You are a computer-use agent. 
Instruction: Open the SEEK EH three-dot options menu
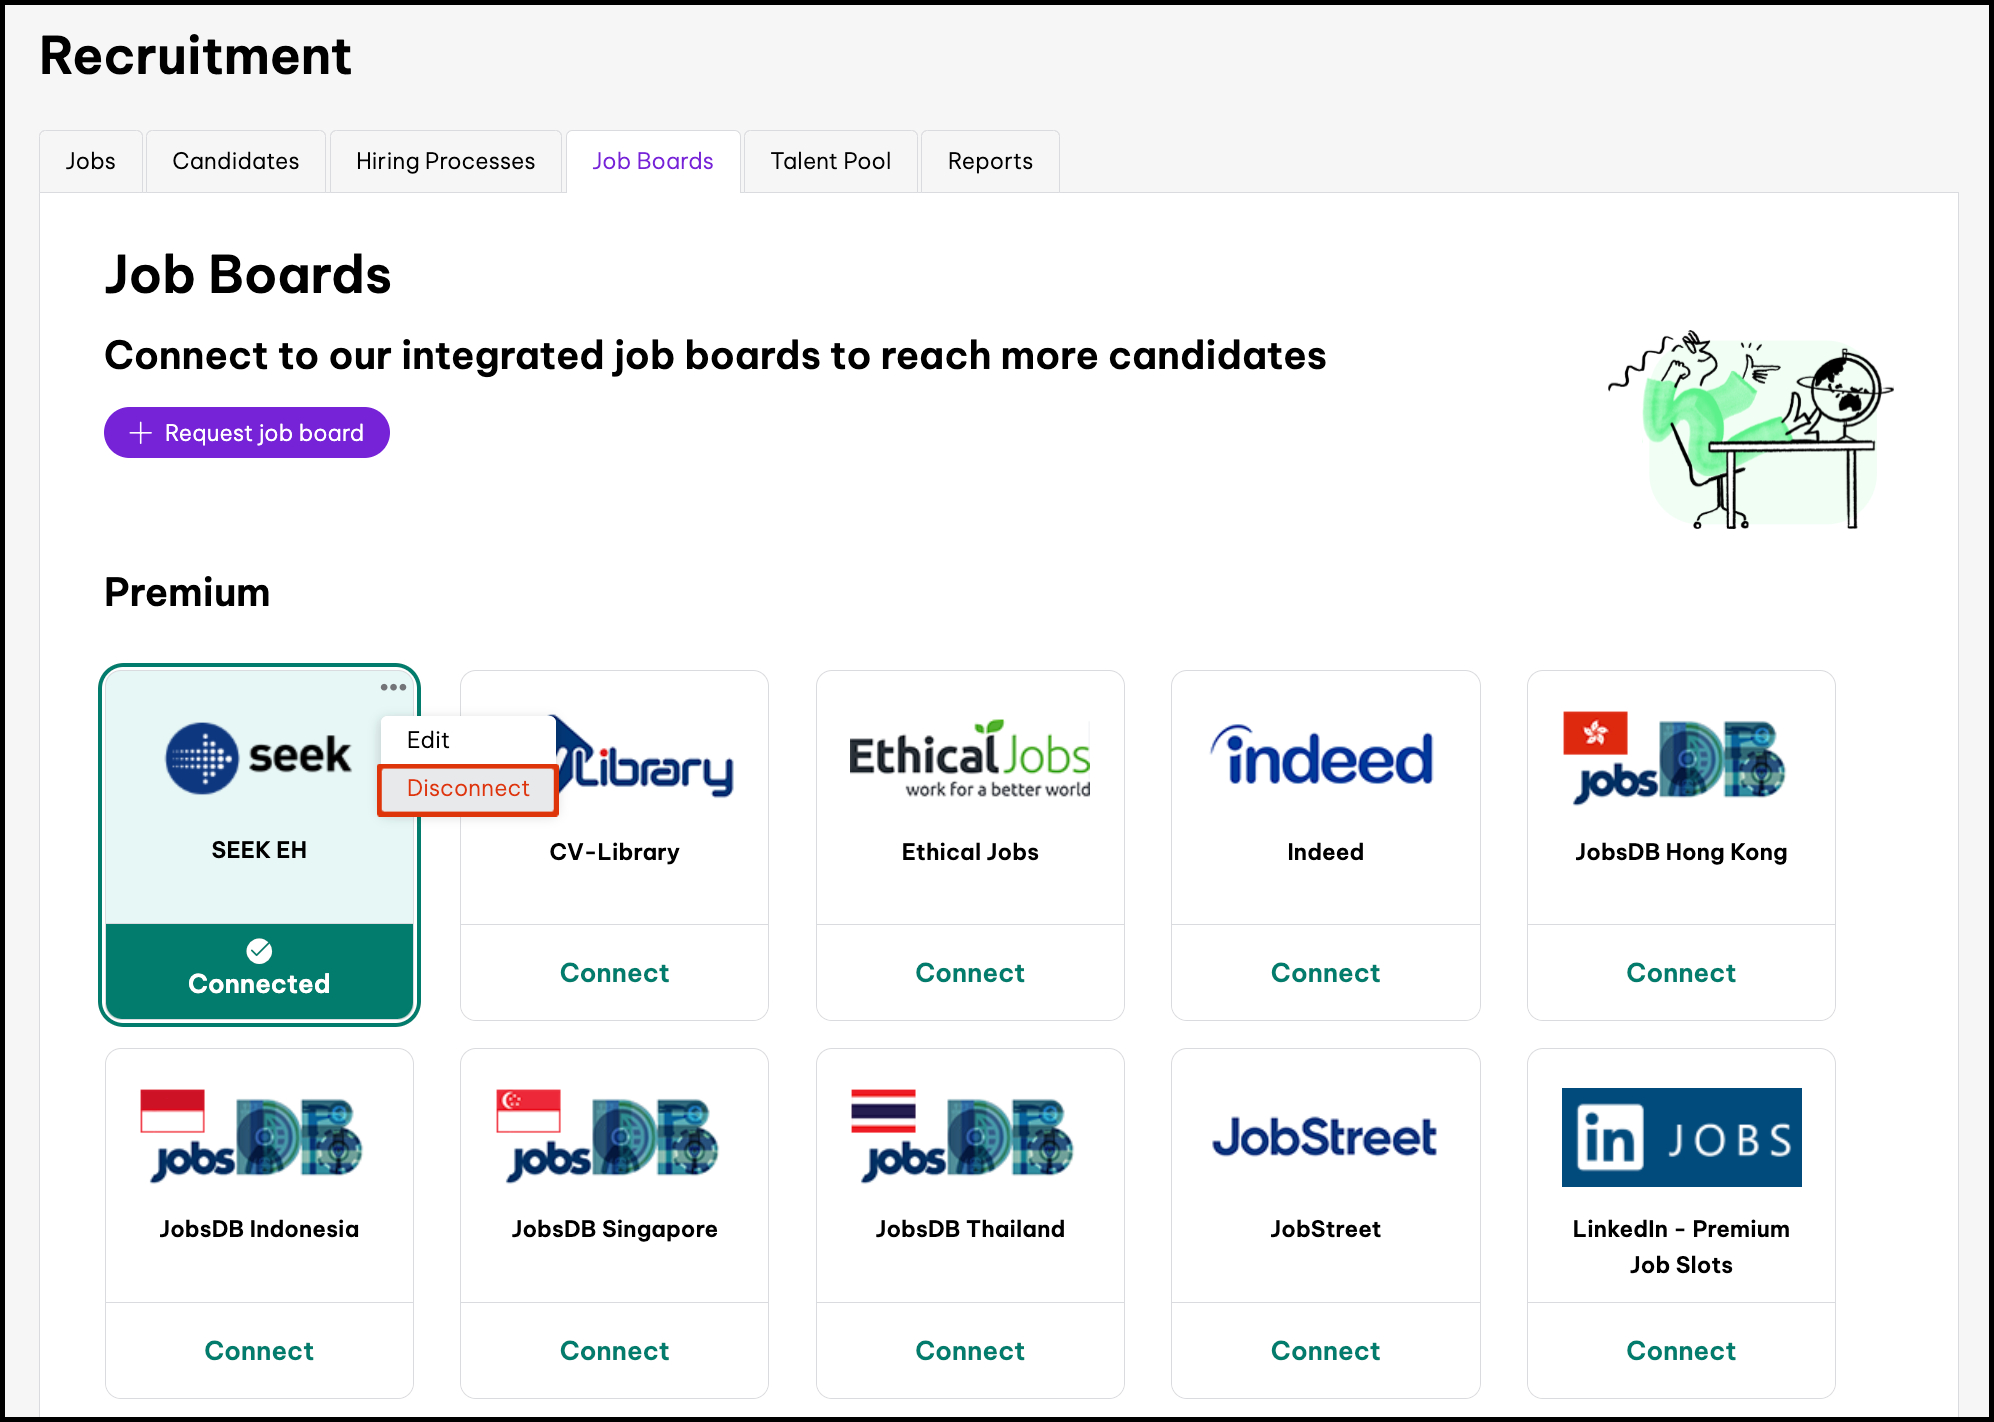(x=393, y=687)
